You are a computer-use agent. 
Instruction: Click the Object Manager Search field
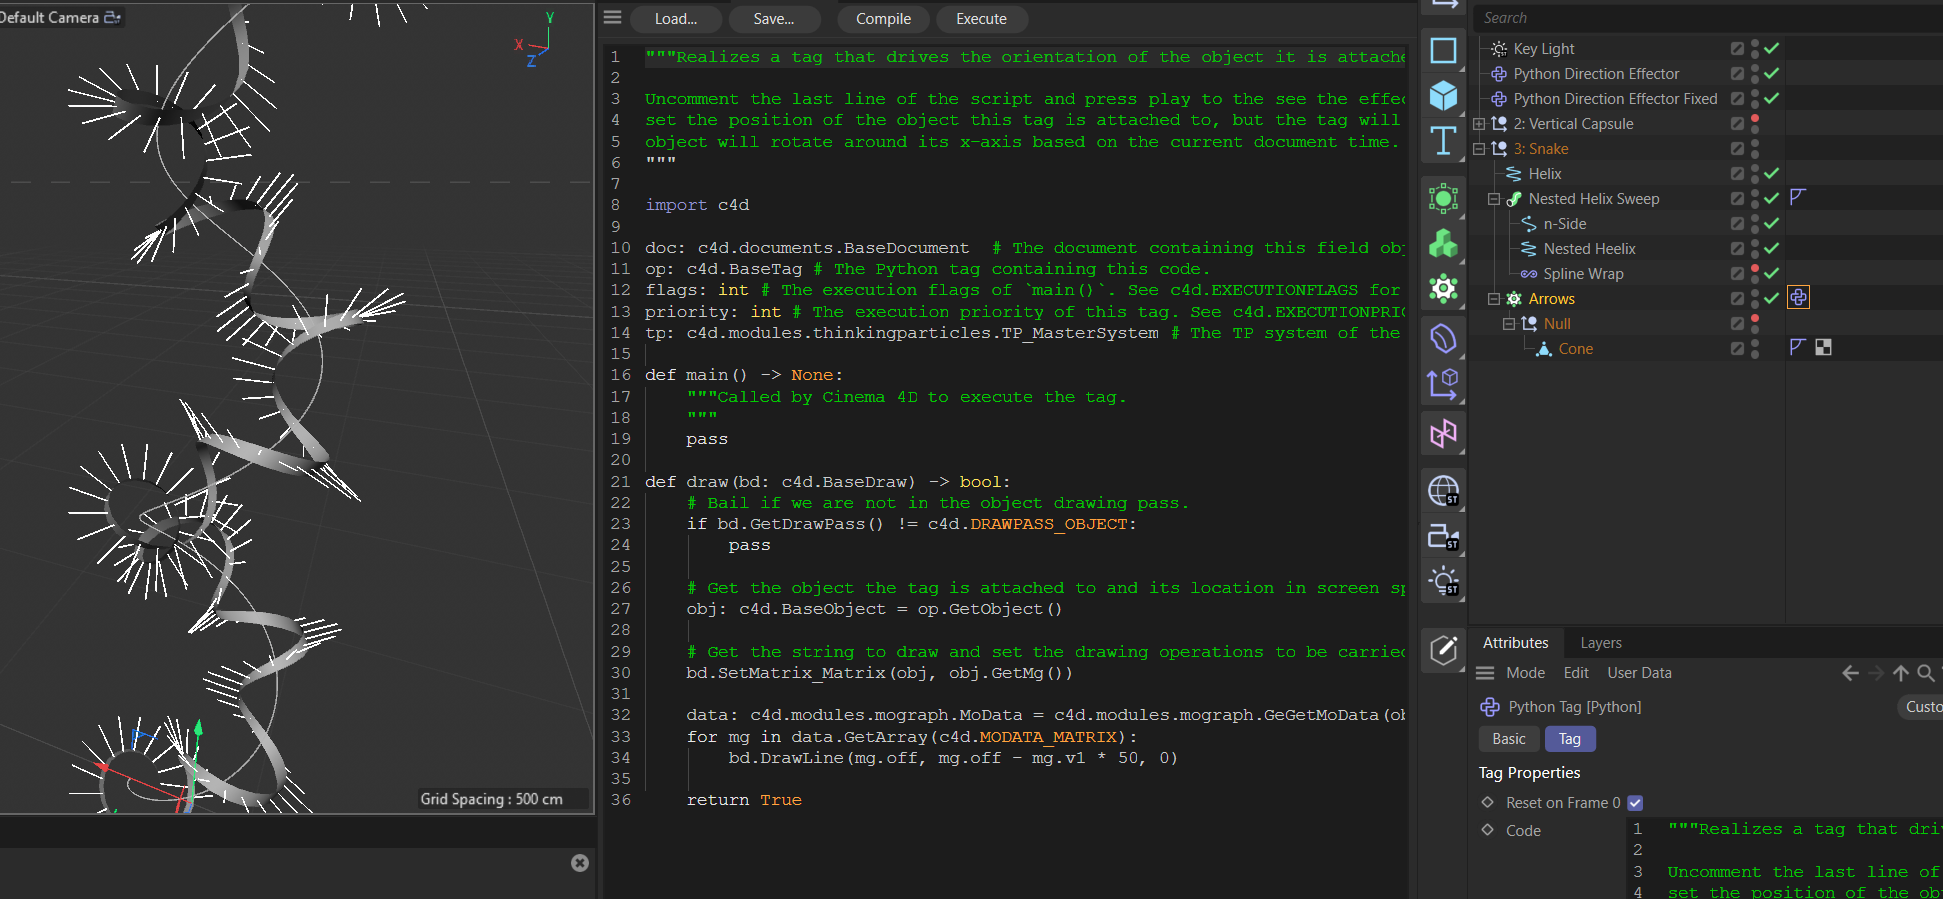point(1708,18)
